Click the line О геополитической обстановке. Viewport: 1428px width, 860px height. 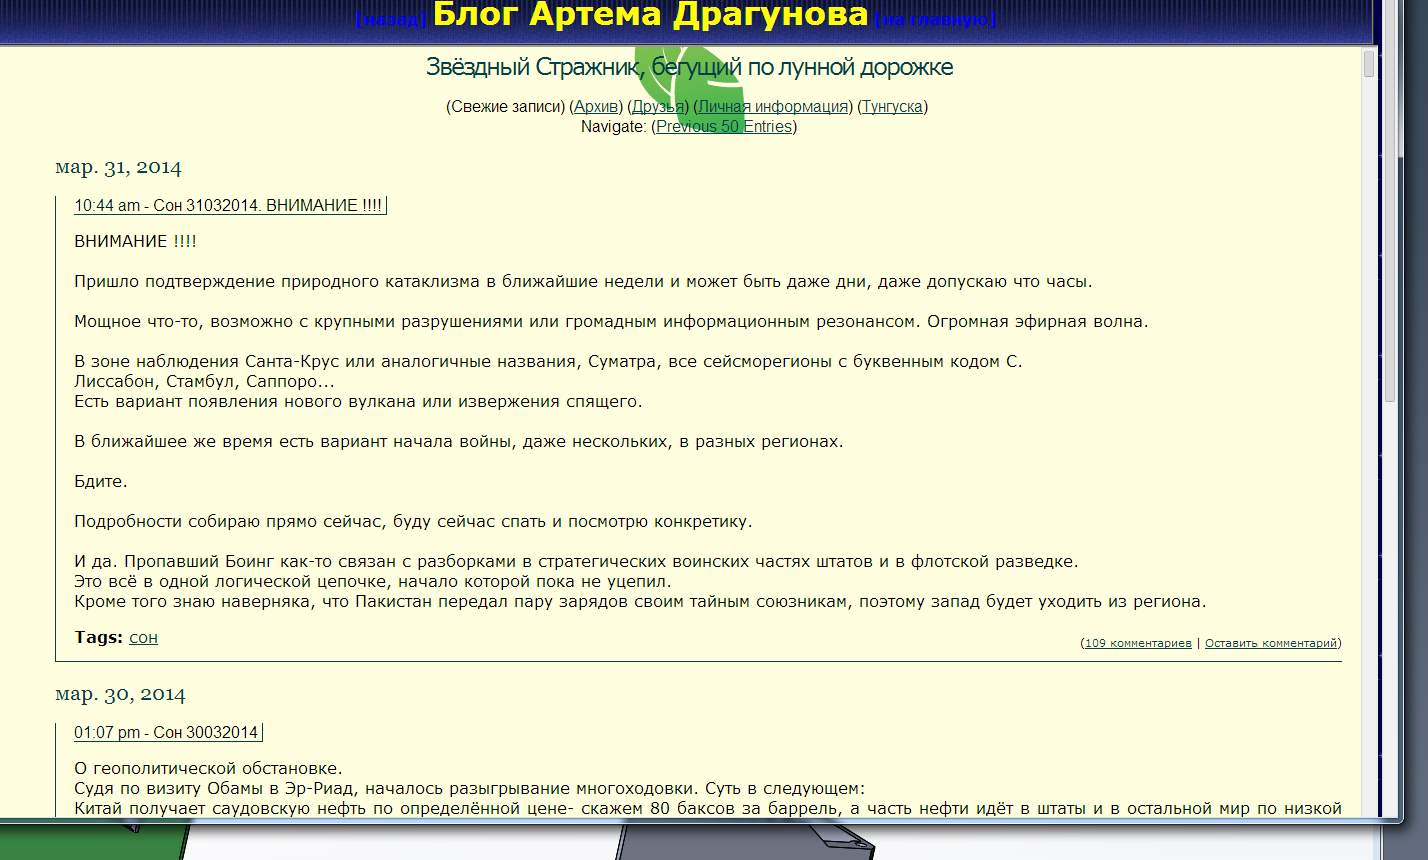(208, 768)
